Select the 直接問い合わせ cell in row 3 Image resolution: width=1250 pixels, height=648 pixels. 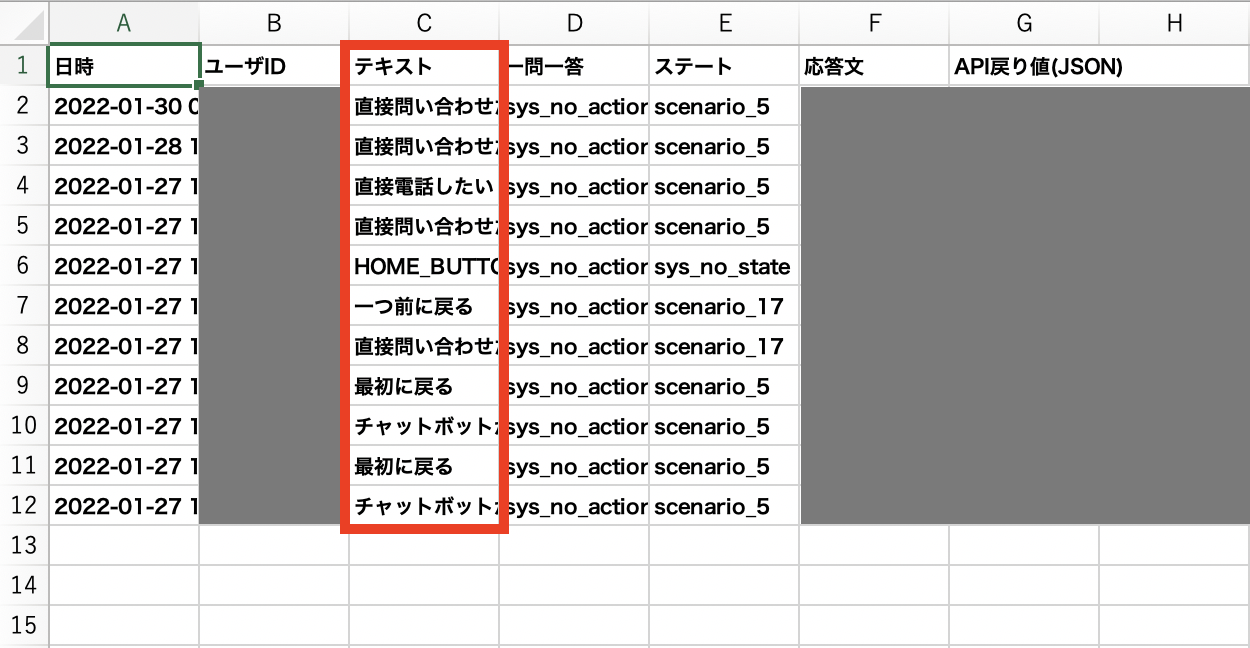coord(424,146)
